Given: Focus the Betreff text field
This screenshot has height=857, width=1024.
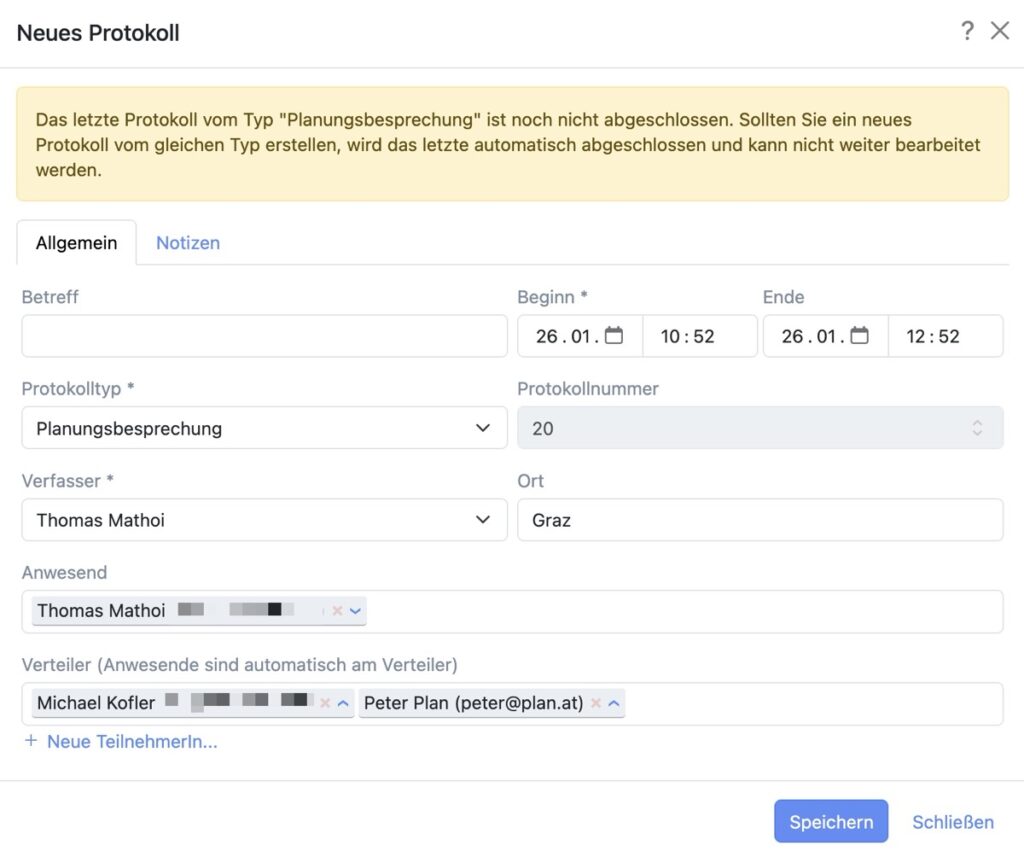Looking at the screenshot, I should 264,336.
